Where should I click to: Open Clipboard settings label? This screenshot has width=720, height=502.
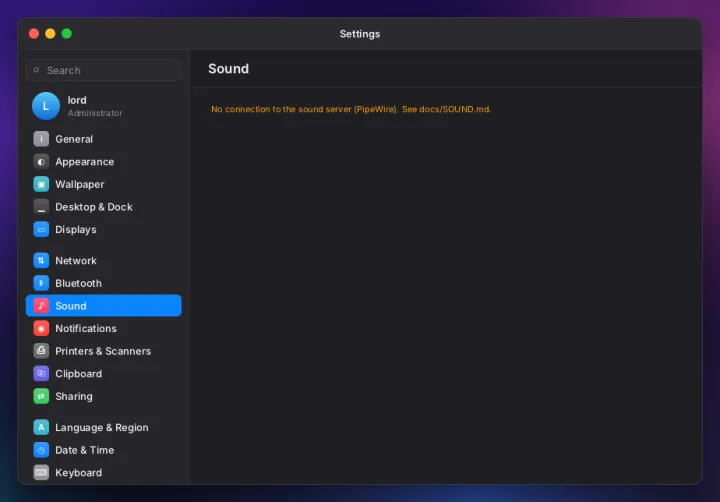[79, 374]
